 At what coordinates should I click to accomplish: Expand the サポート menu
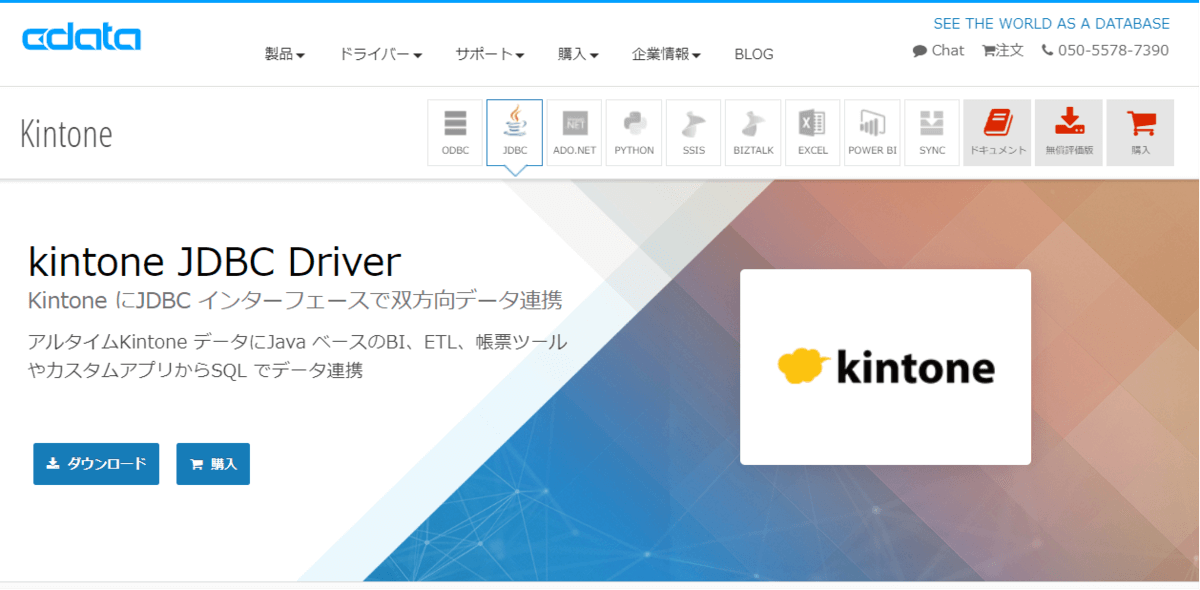point(490,54)
